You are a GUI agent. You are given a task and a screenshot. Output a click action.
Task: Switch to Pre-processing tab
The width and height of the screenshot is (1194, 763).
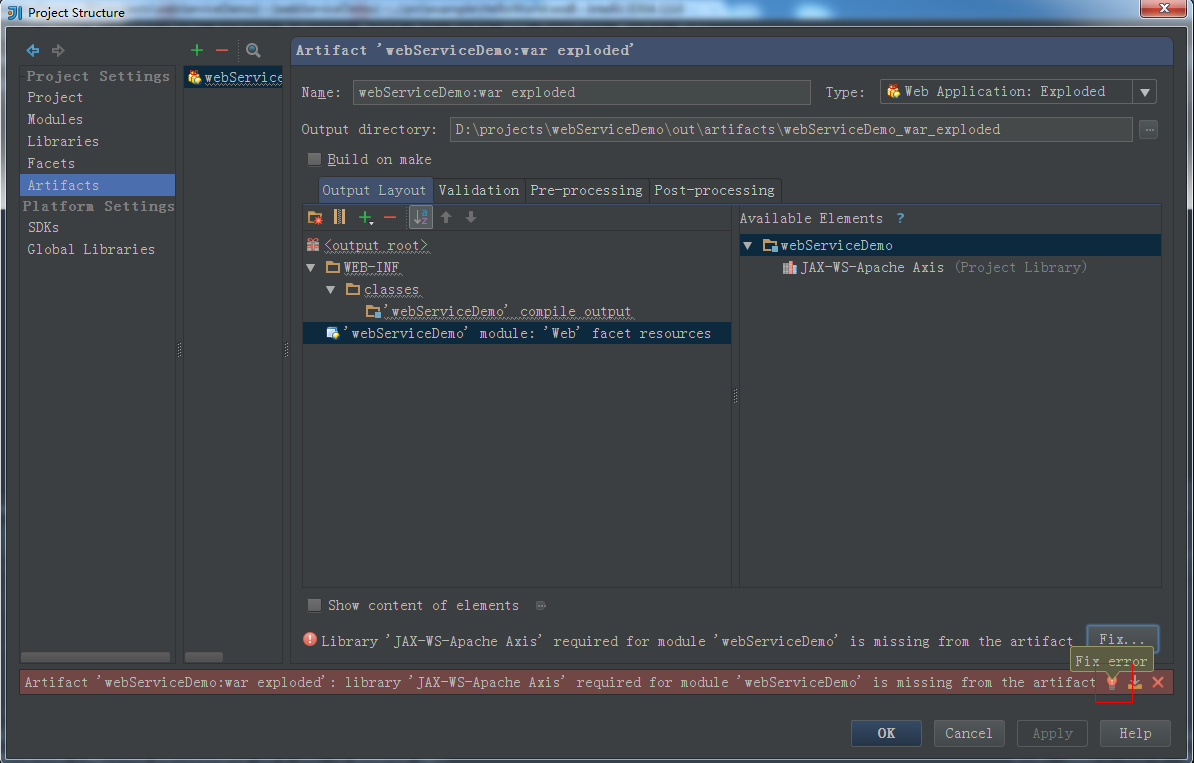[x=586, y=190]
